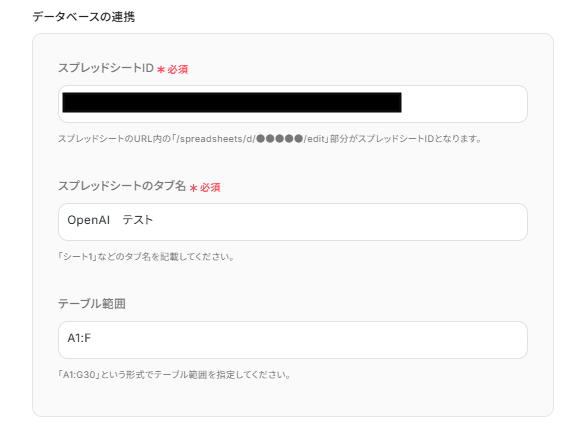
Task: Click empty space after the redacted ID
Action: tap(463, 104)
